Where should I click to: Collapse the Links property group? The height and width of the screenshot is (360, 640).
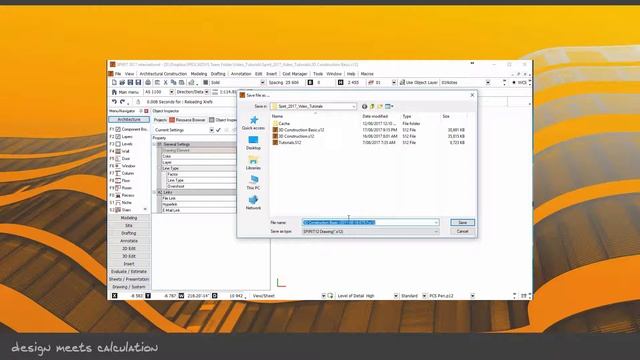155,192
